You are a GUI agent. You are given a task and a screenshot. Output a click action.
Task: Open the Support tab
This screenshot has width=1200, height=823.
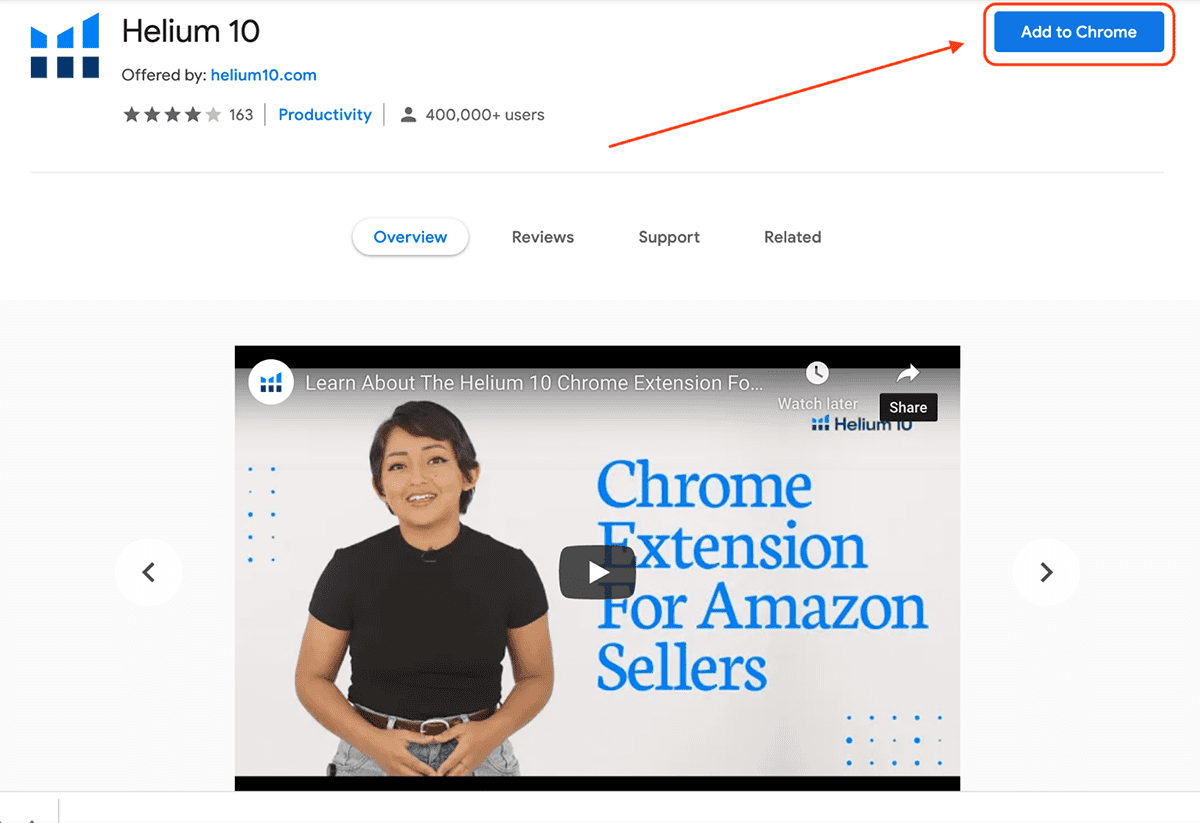669,237
